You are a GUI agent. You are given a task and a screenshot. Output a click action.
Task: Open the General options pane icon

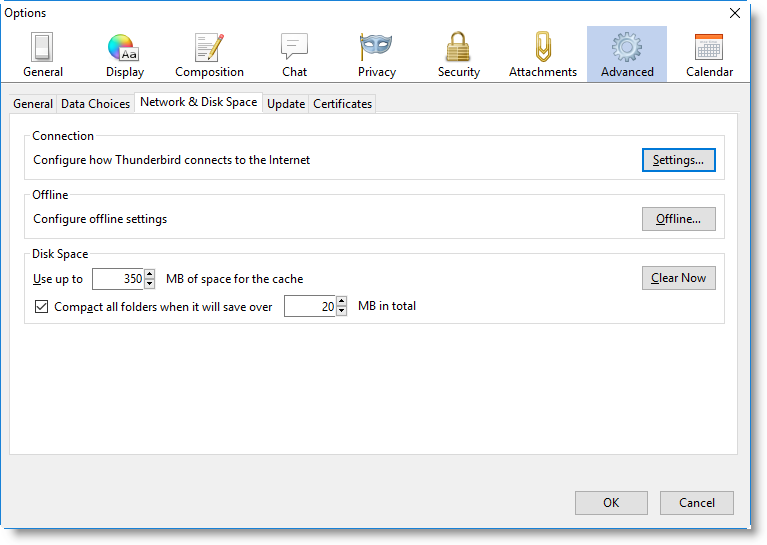pyautogui.click(x=43, y=48)
